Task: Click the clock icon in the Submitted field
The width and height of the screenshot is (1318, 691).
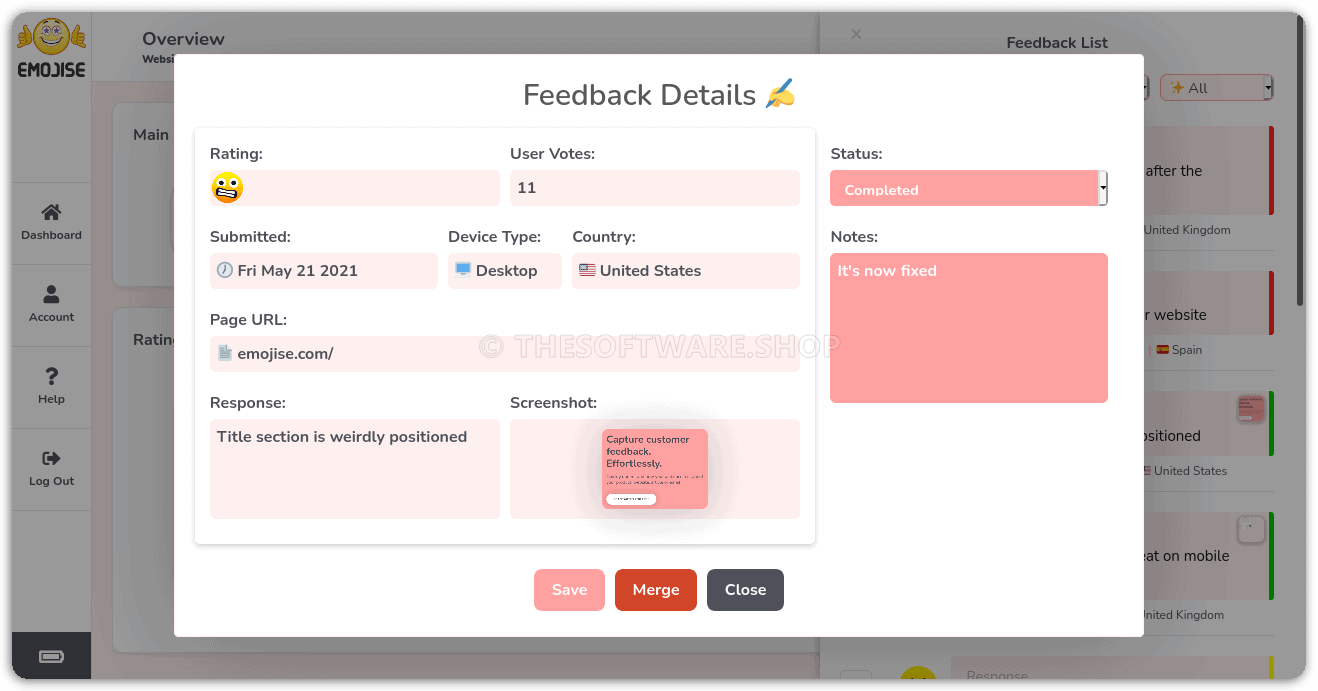Action: tap(225, 270)
